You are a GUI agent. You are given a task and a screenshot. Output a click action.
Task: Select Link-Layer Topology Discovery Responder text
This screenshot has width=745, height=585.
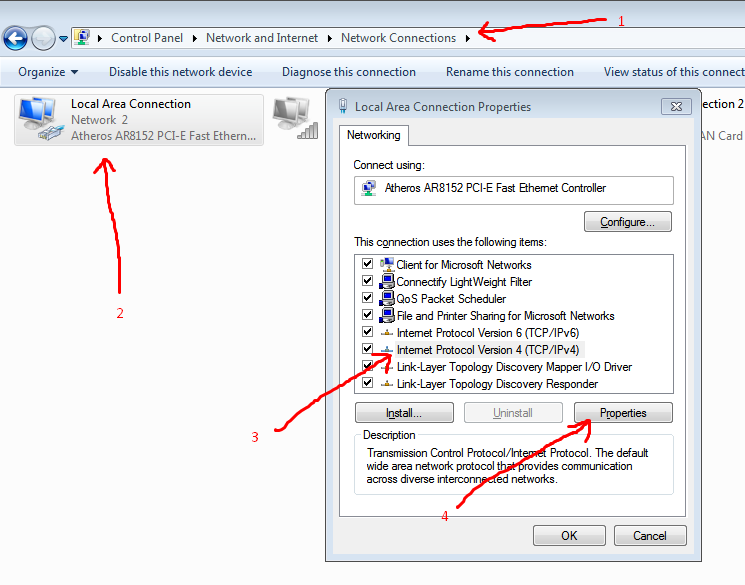tap(497, 384)
